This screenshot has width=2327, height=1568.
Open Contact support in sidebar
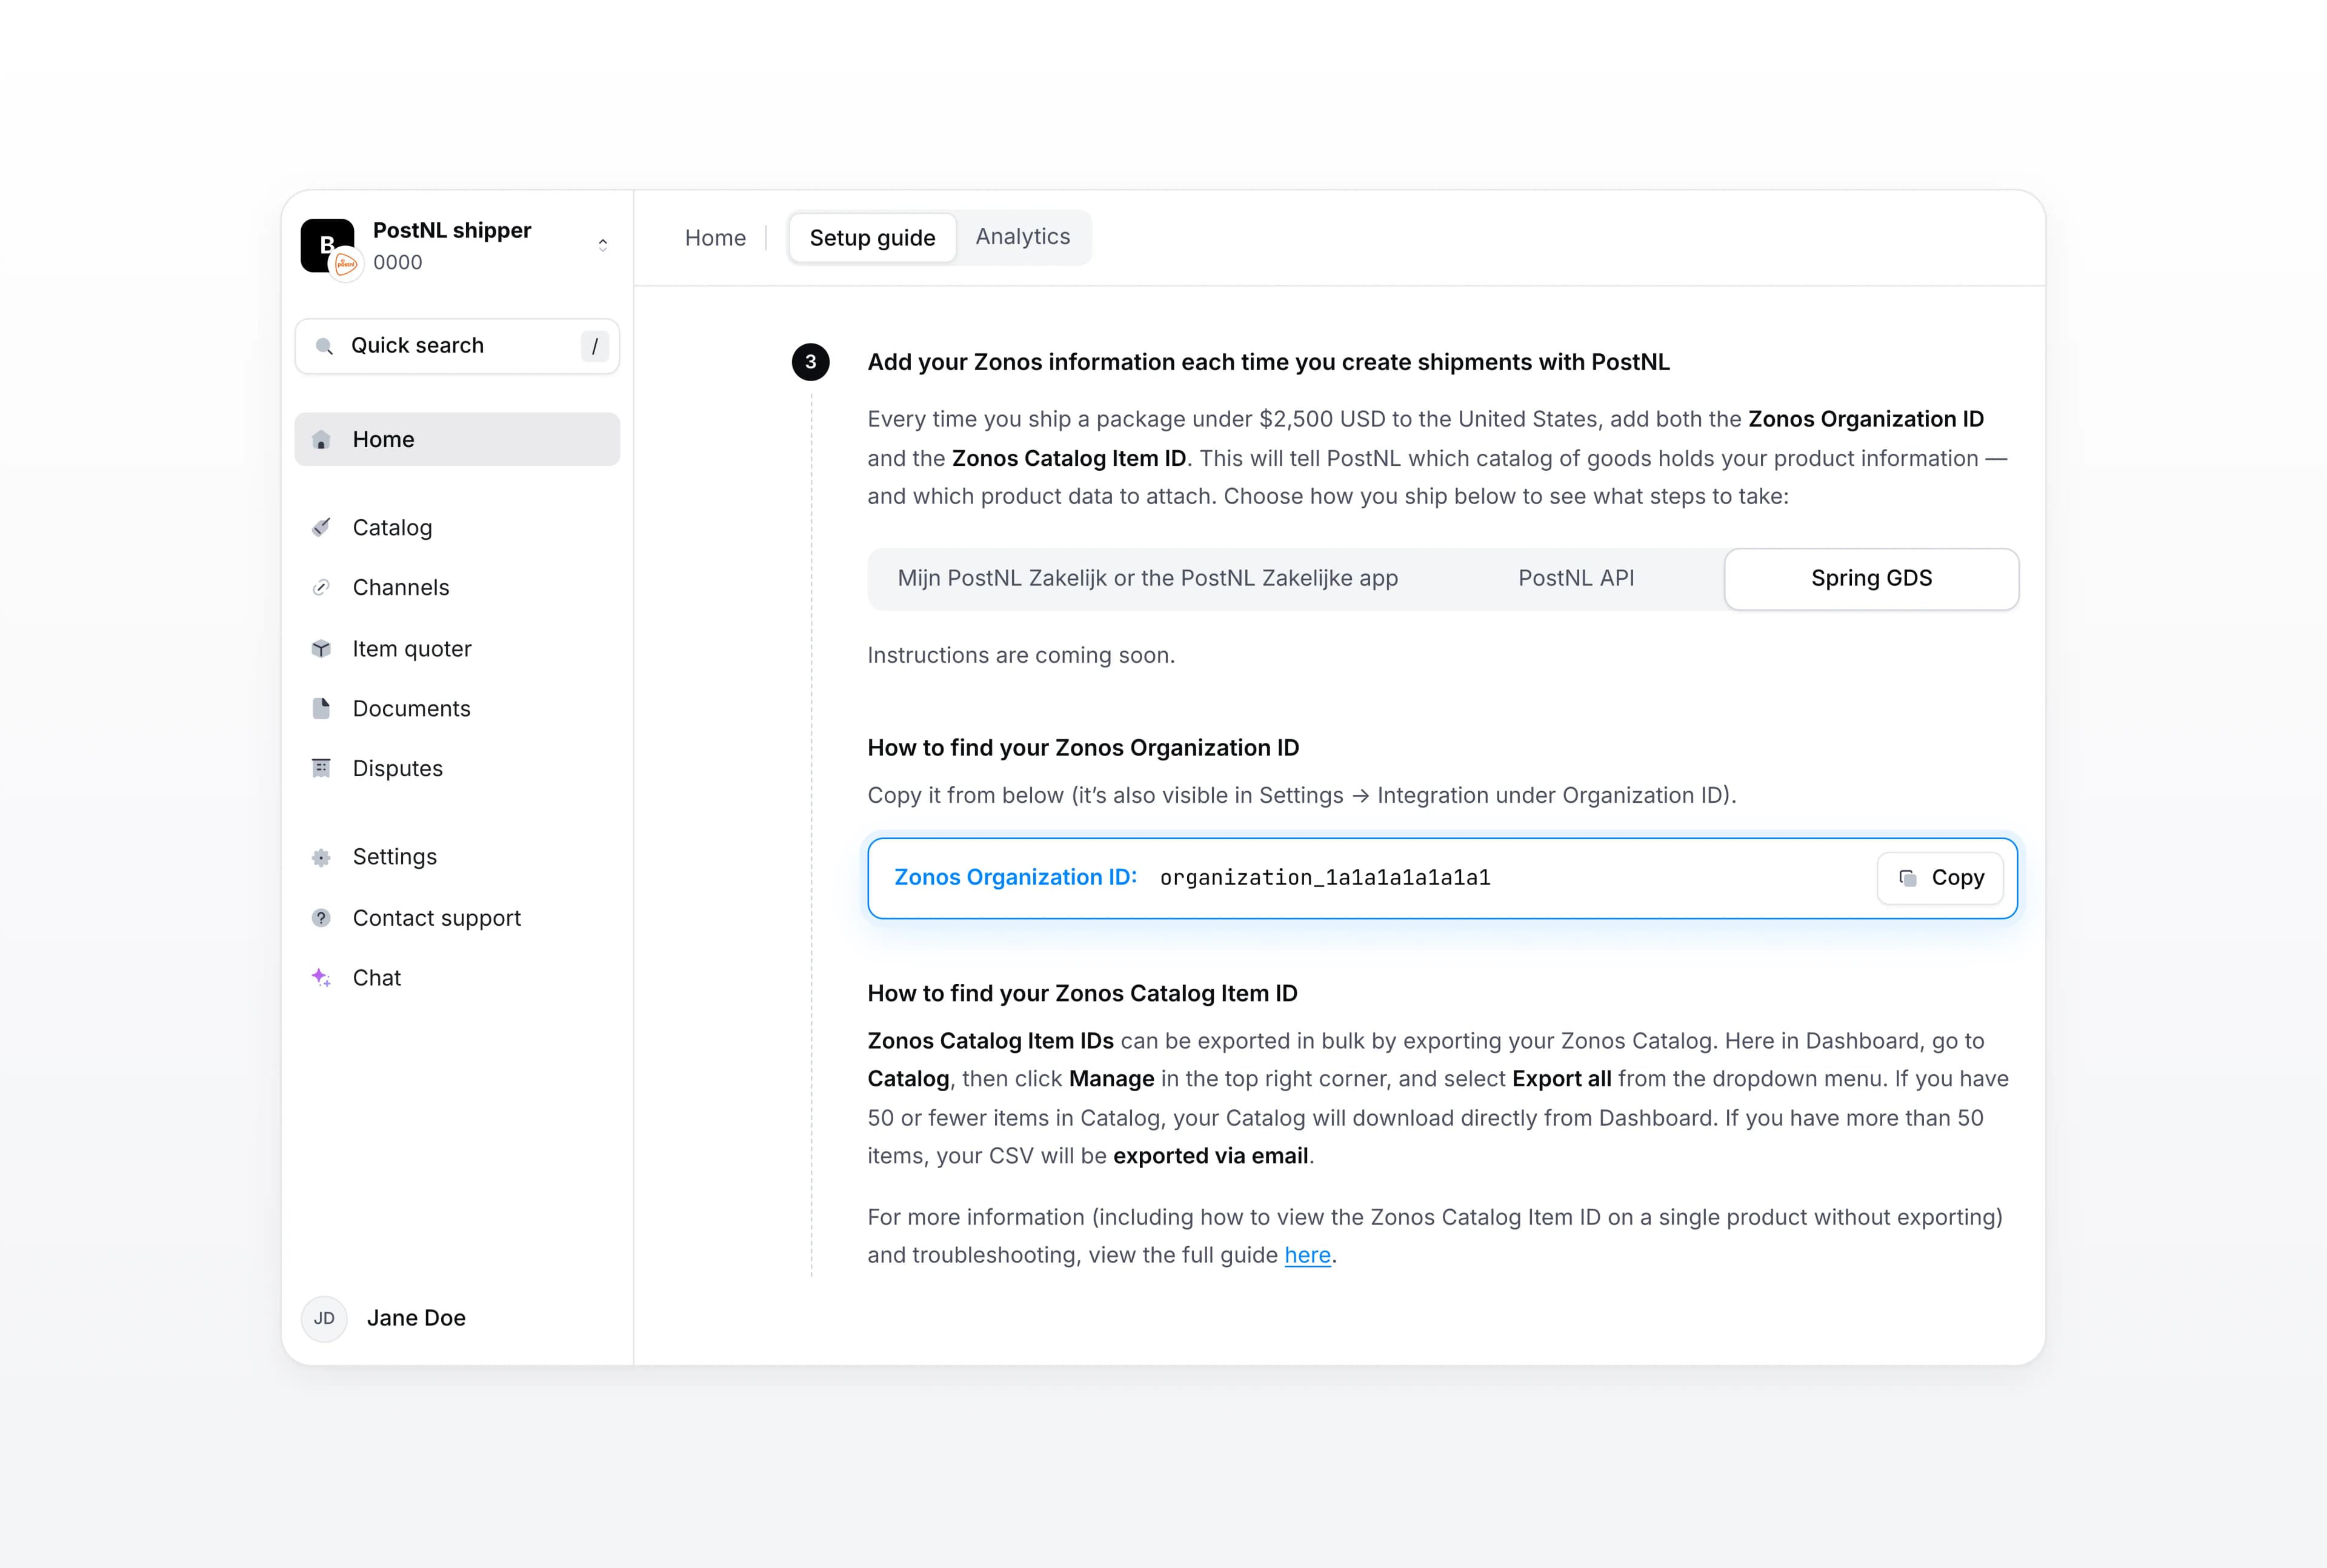pos(457,918)
